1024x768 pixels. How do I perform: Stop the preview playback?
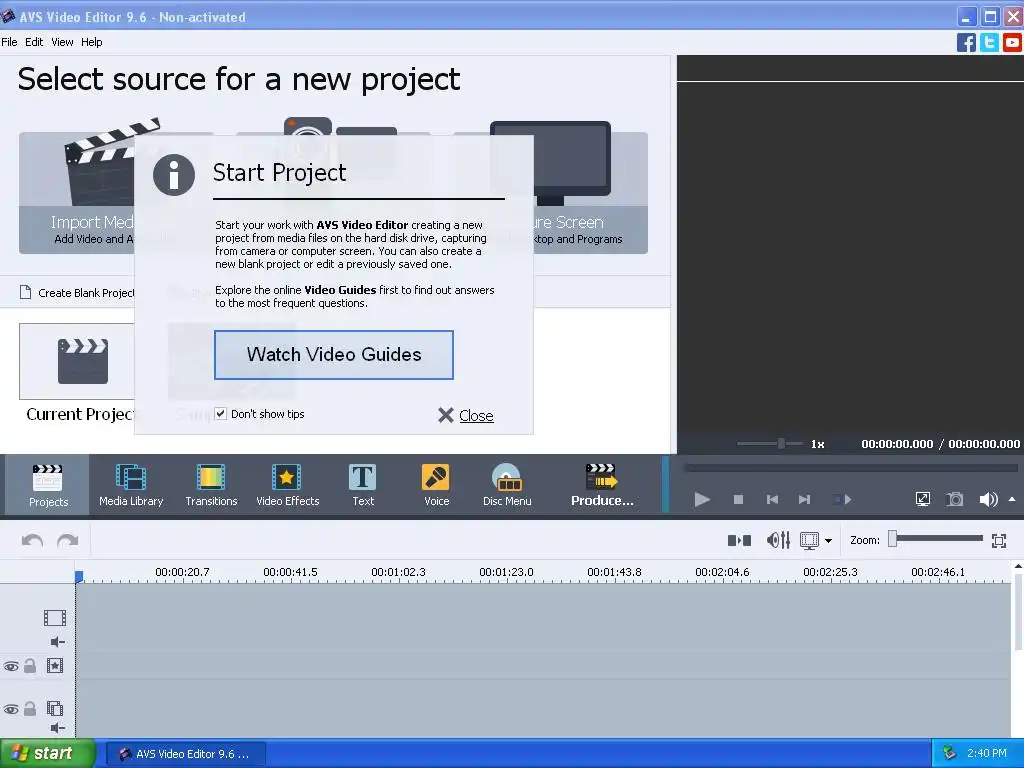click(x=739, y=500)
